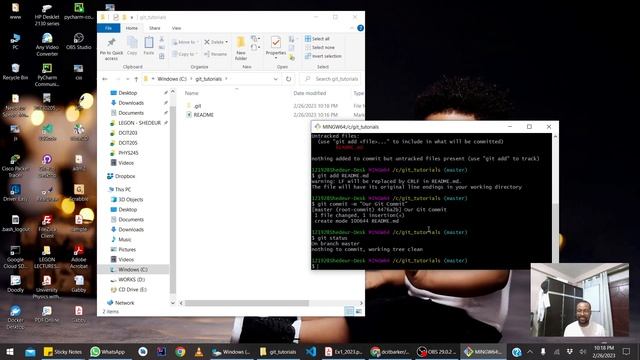Pin the folder to Quick access
Image resolution: width=640 pixels, height=360 pixels.
111,49
